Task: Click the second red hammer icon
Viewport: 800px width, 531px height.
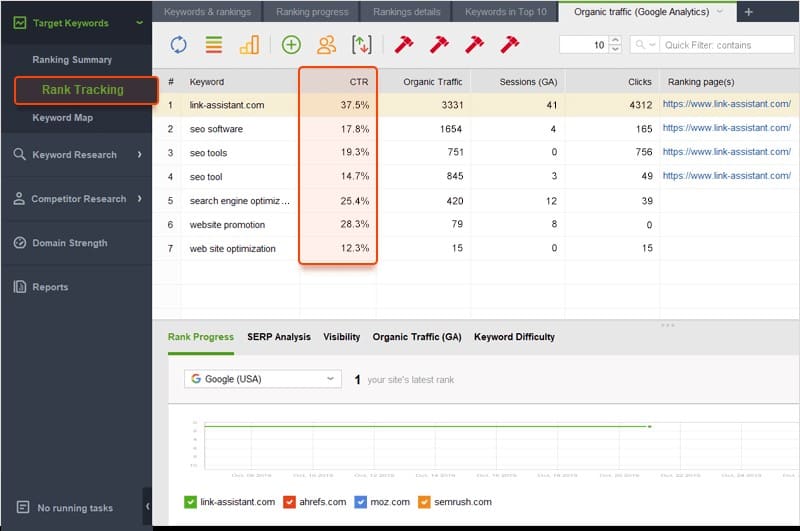Action: click(439, 45)
